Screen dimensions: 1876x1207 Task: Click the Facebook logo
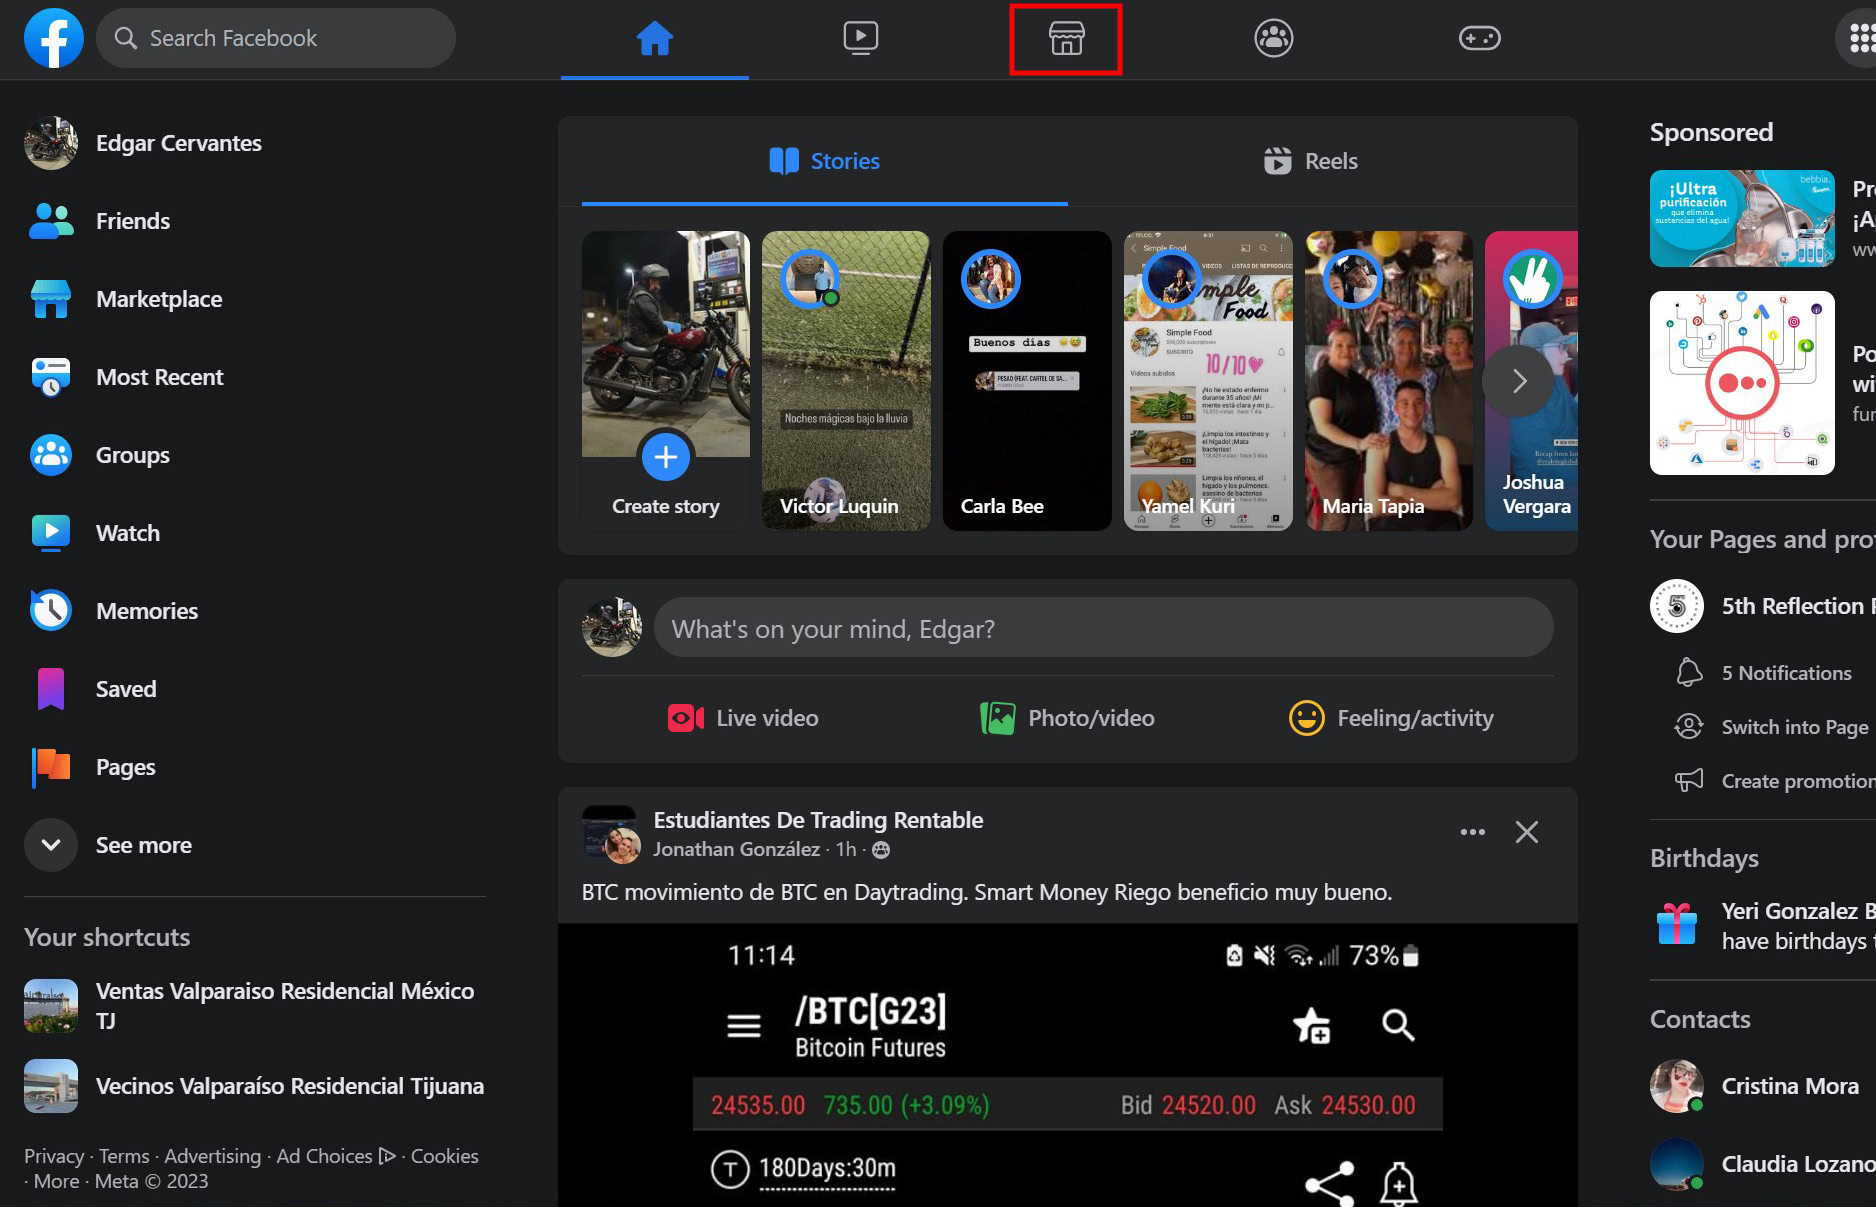click(x=54, y=38)
